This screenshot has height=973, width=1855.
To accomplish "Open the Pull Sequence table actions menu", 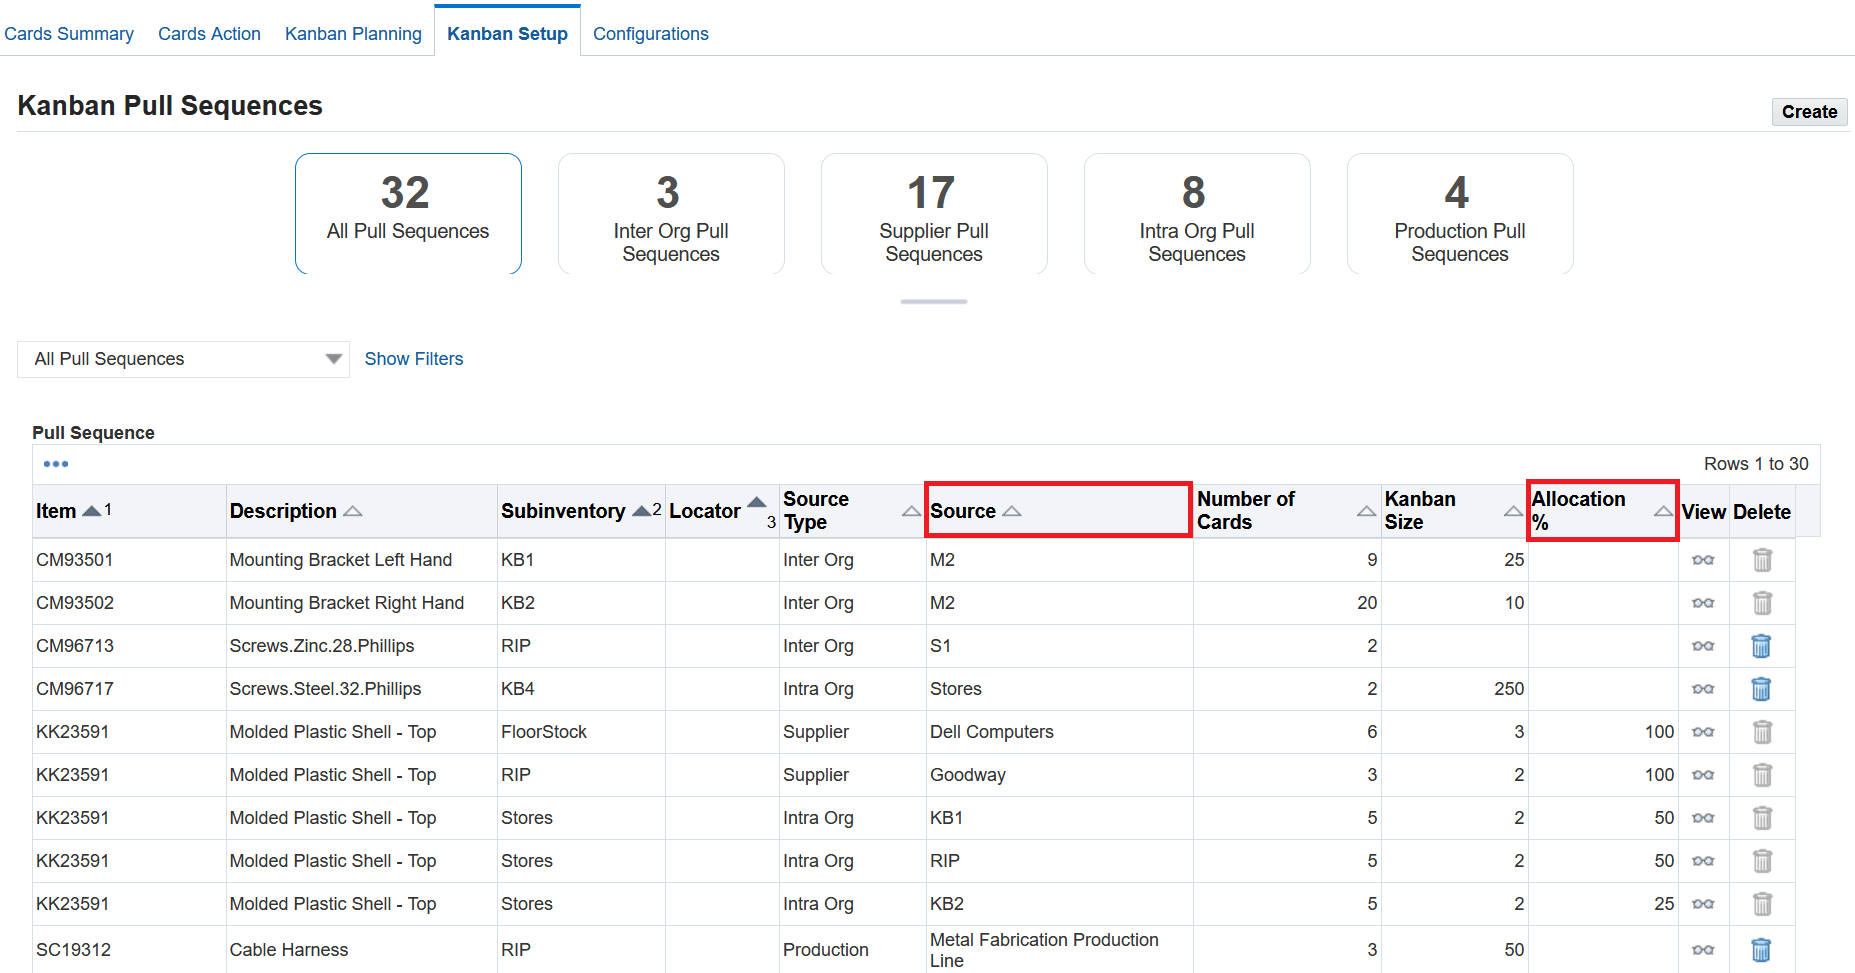I will coord(56,463).
